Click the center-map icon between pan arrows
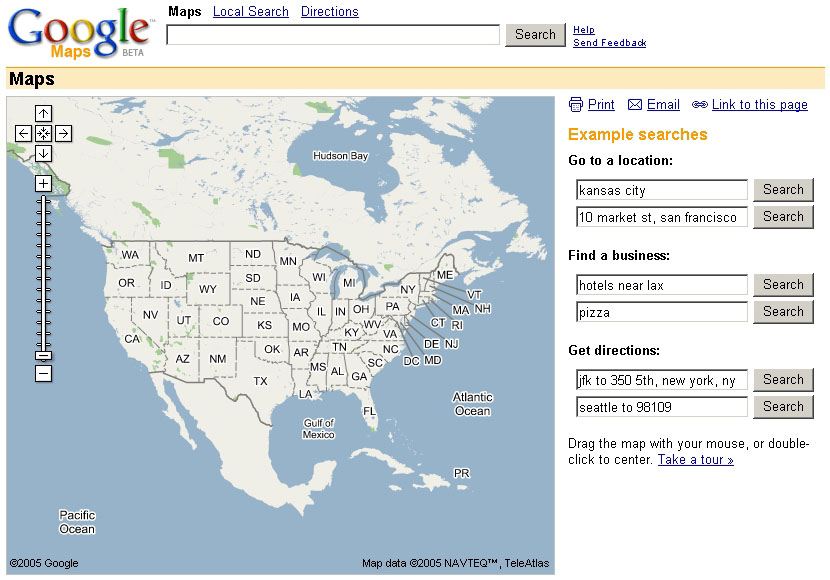 [43, 133]
